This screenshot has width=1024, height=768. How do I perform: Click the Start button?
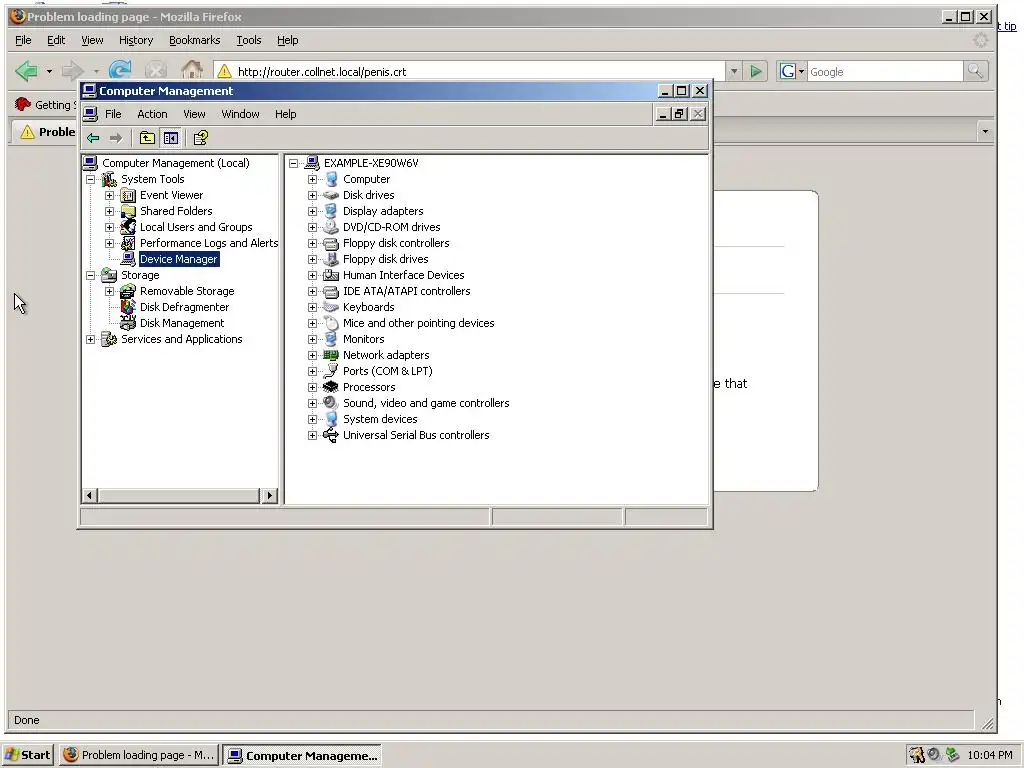[28, 755]
